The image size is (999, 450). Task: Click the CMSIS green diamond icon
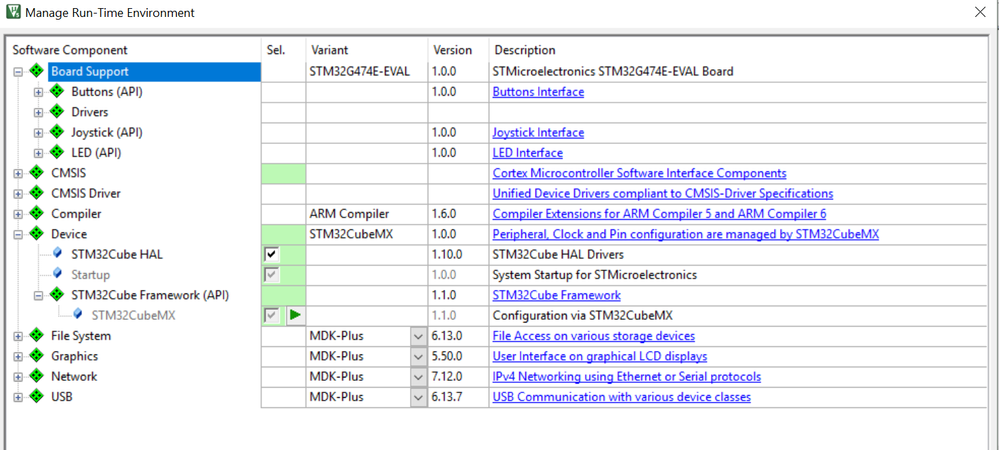point(37,173)
